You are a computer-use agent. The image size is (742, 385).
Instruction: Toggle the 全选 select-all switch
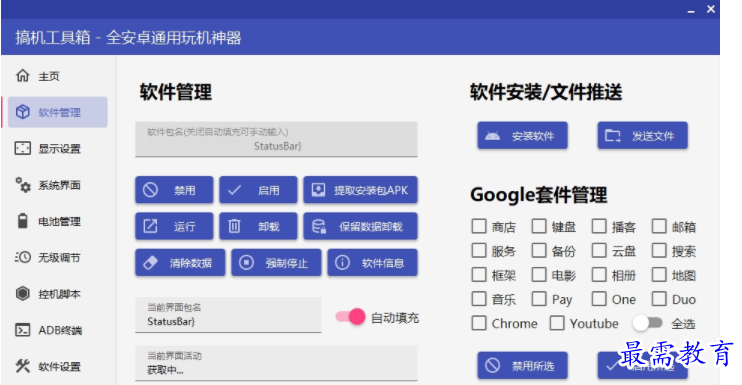pos(647,324)
